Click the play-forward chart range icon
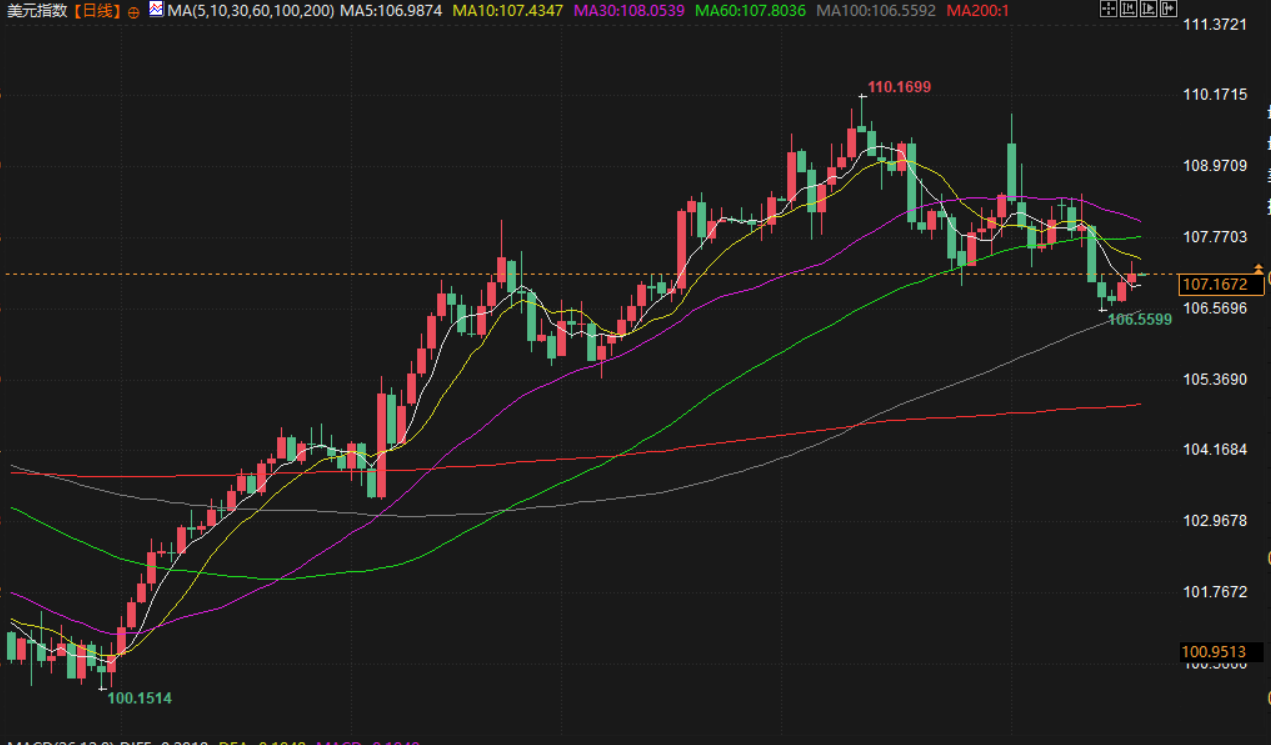Screen dimensions: 1271x745 (x=1148, y=10)
